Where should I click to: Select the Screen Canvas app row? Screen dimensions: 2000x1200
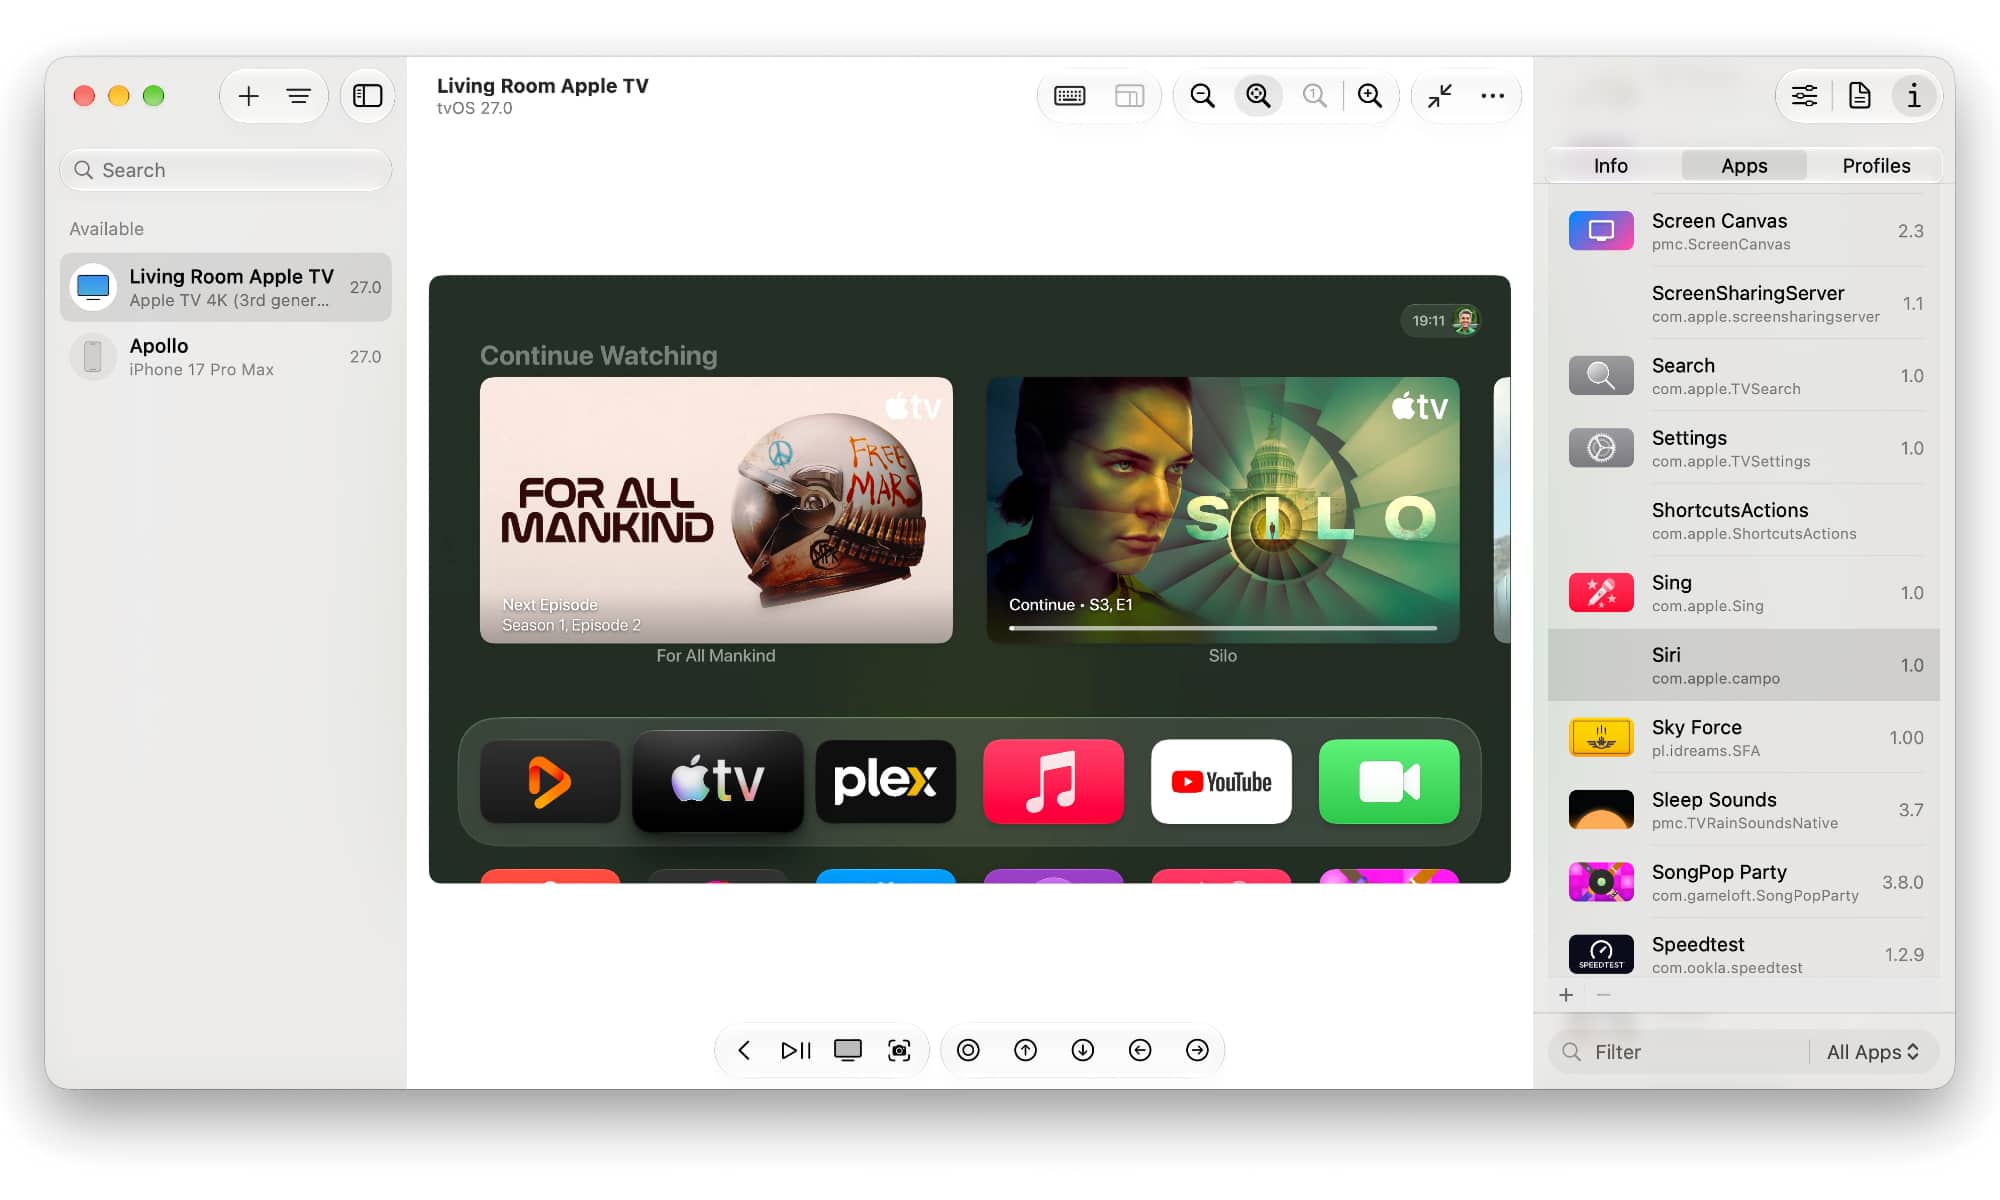[x=1743, y=231]
